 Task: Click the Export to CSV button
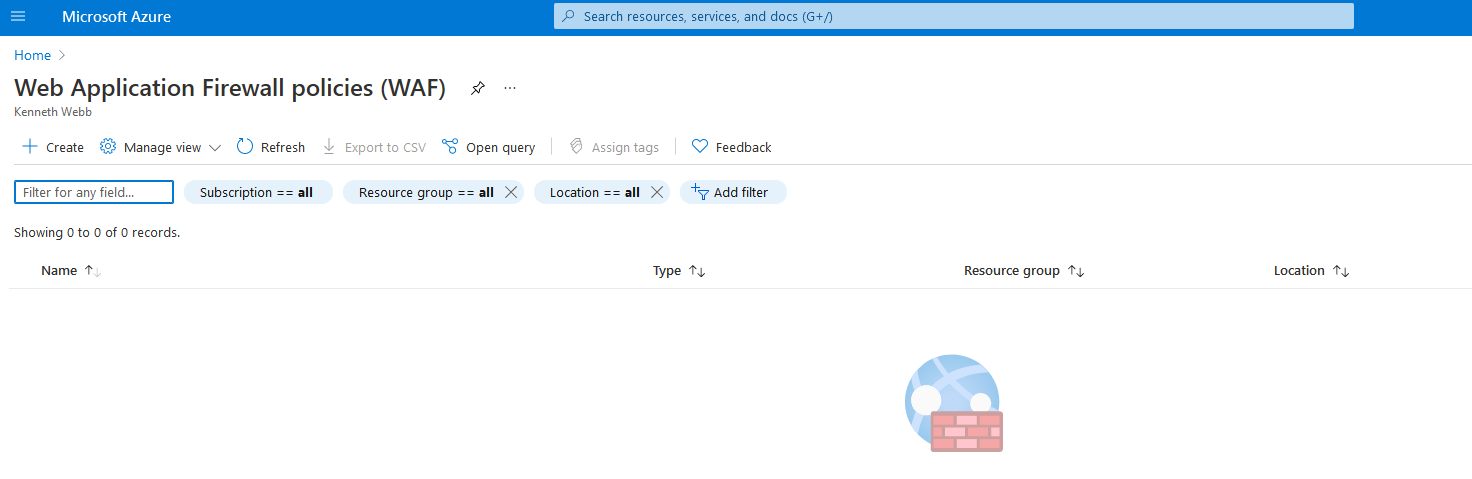click(x=374, y=147)
